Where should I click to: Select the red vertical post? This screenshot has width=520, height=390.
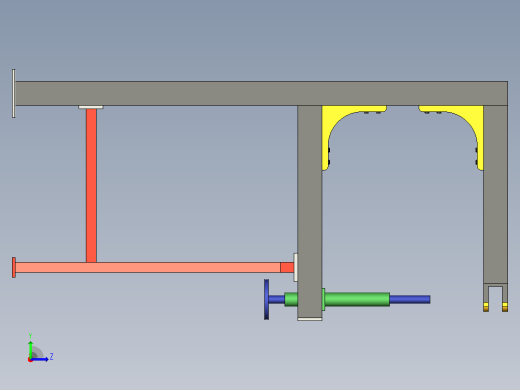tap(91, 185)
